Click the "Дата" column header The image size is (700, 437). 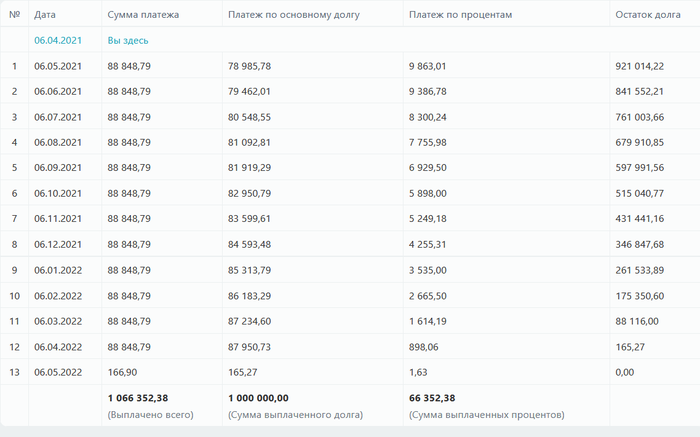tap(44, 15)
